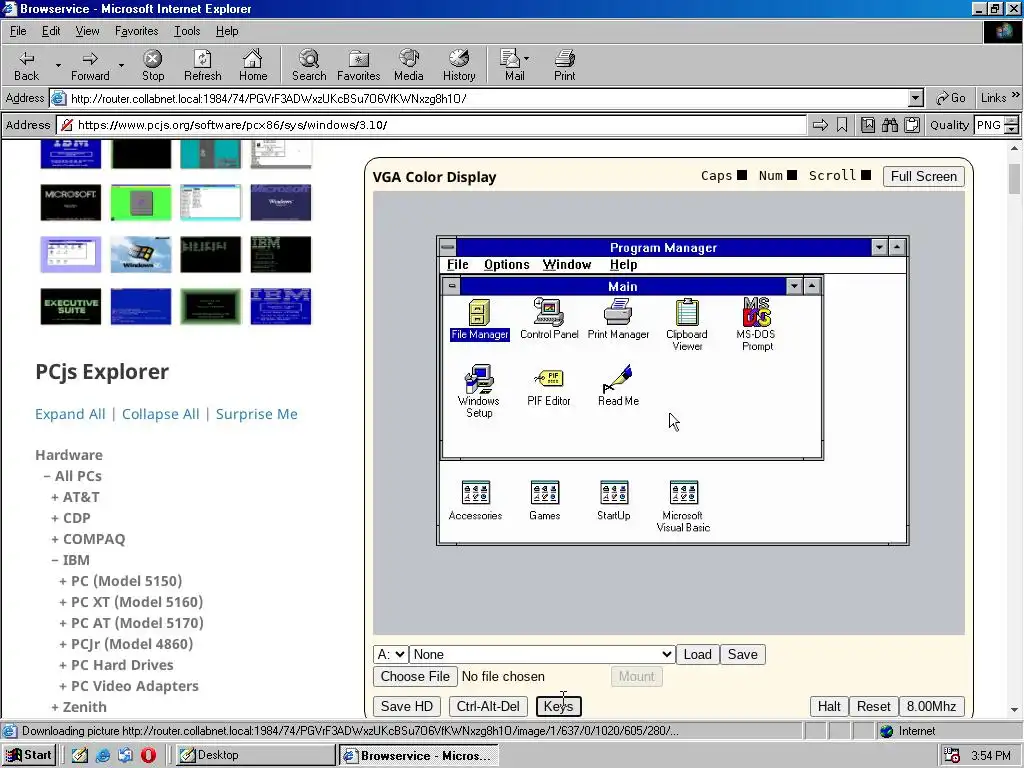Open the Microsoft Visual Basic group icon
Image resolution: width=1024 pixels, height=768 pixels.
click(683, 506)
